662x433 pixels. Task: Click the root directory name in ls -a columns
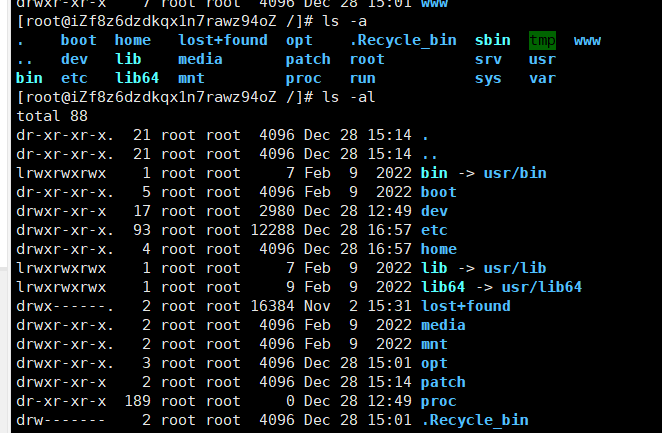[x=367, y=60]
